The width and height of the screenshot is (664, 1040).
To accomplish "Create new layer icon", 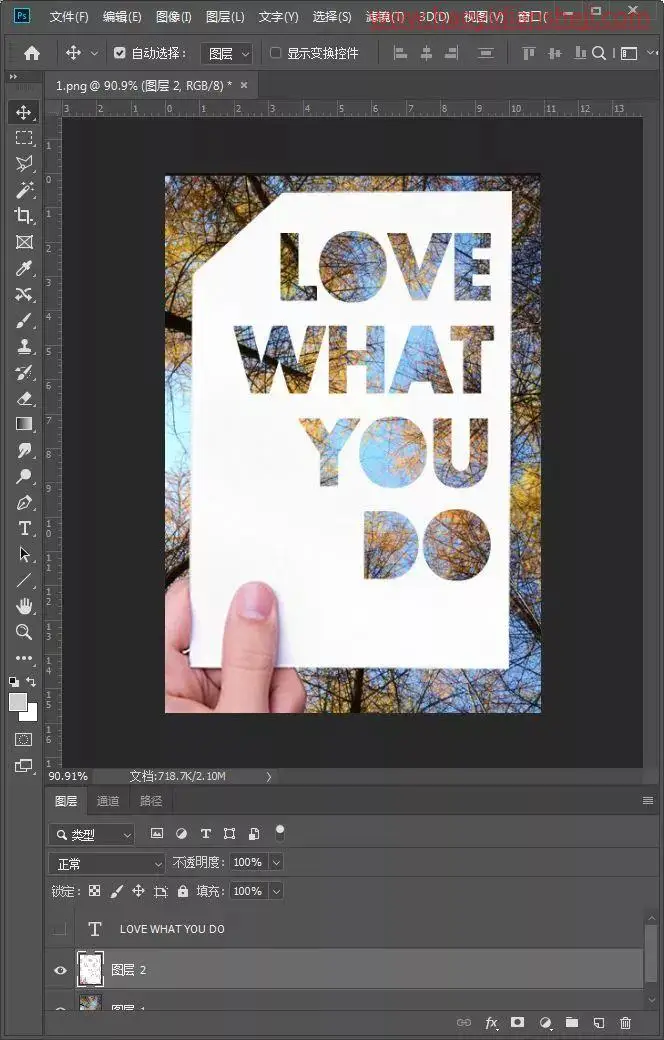I will point(598,1023).
